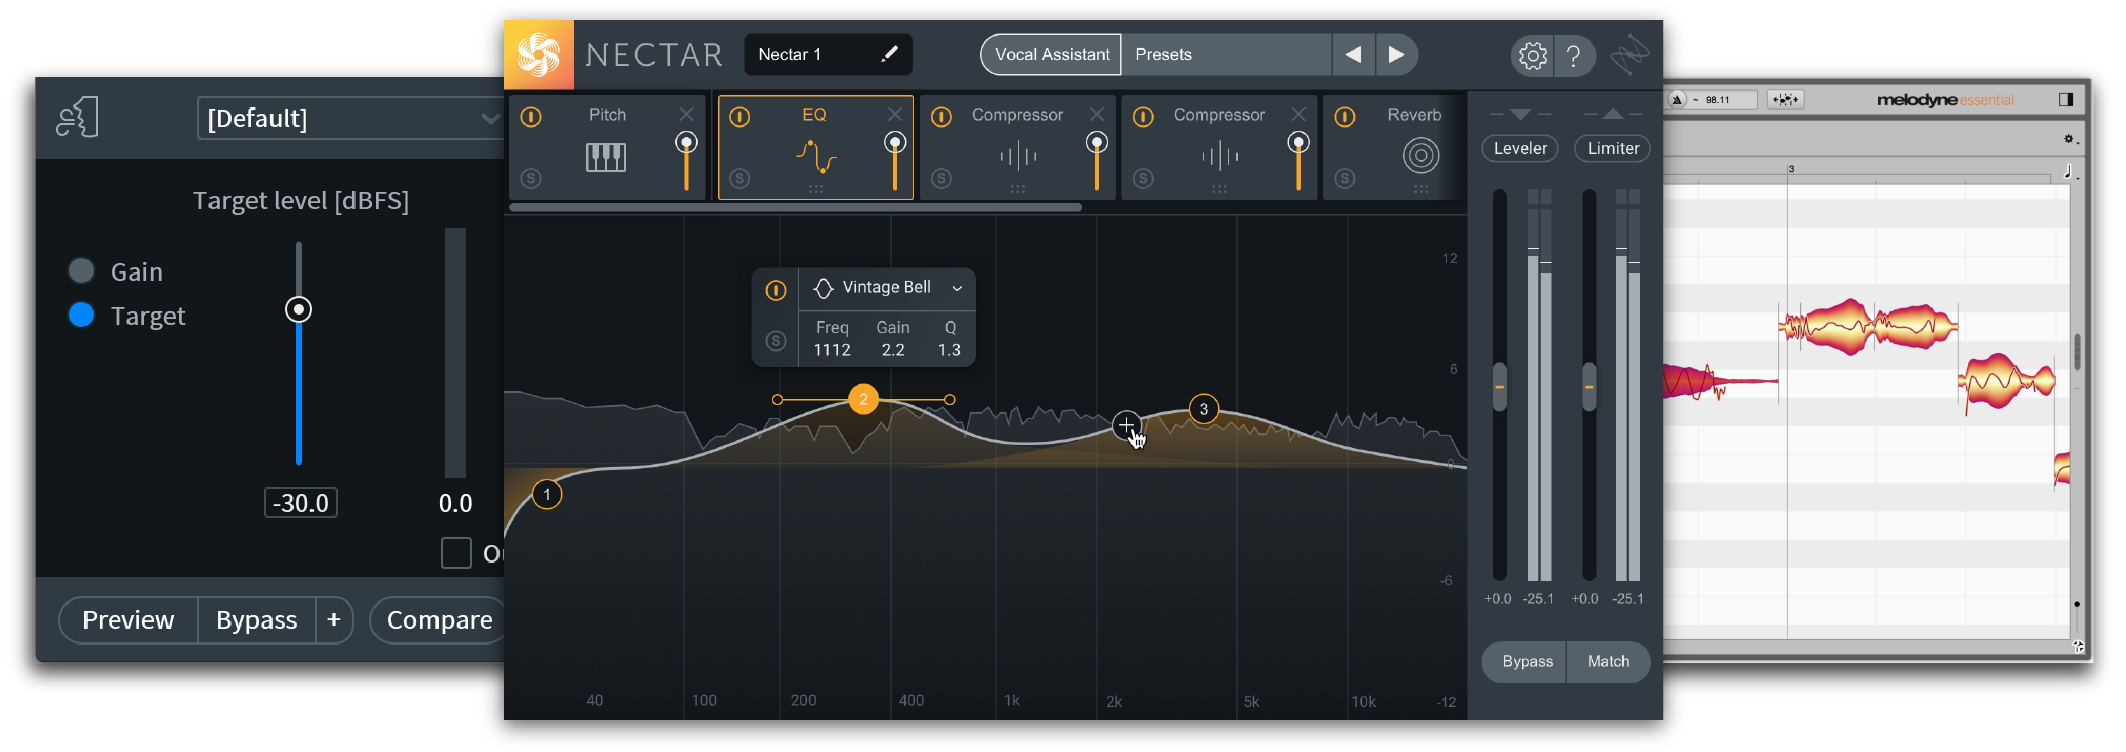Click the Nectar input gain slider handle
The height and width of the screenshot is (752, 2126).
pos(1499,386)
